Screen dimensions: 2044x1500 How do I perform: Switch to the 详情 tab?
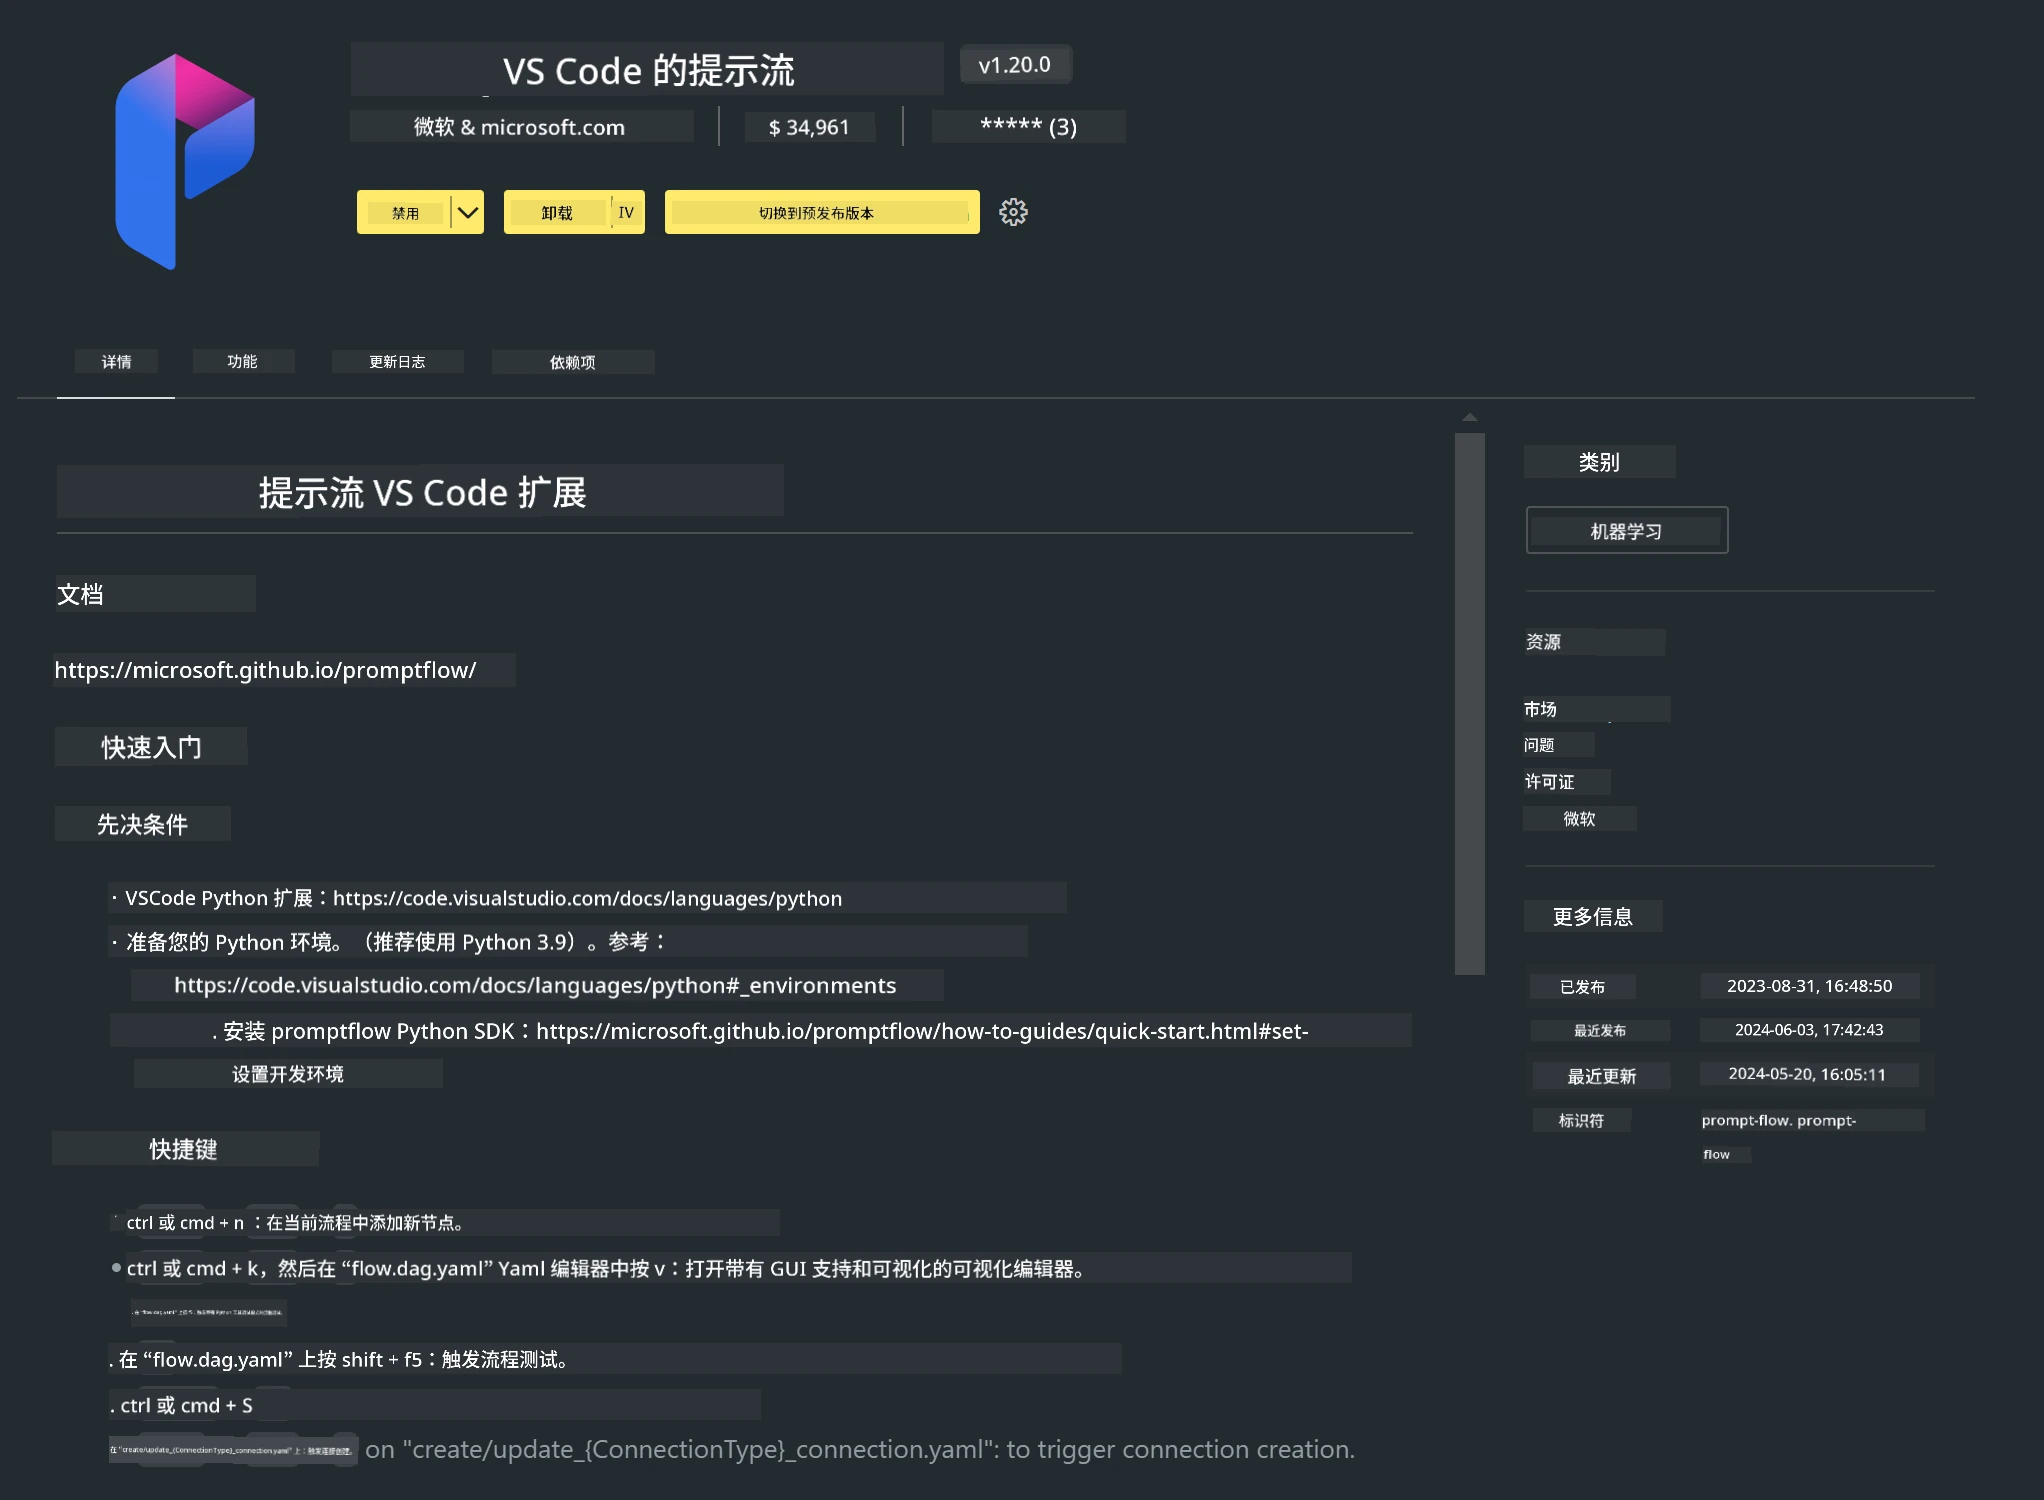[116, 362]
